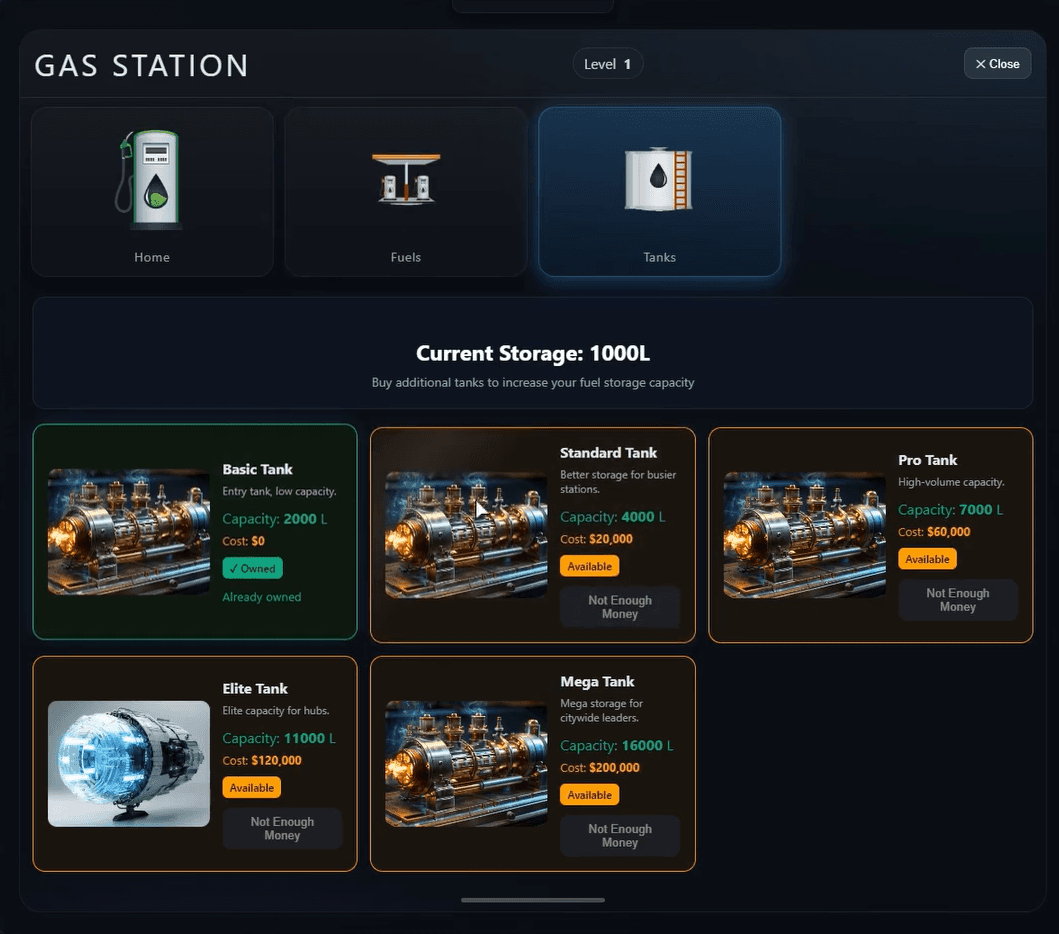This screenshot has width=1059, height=934.
Task: Select the fuel station canopy Fuels icon
Action: click(406, 179)
